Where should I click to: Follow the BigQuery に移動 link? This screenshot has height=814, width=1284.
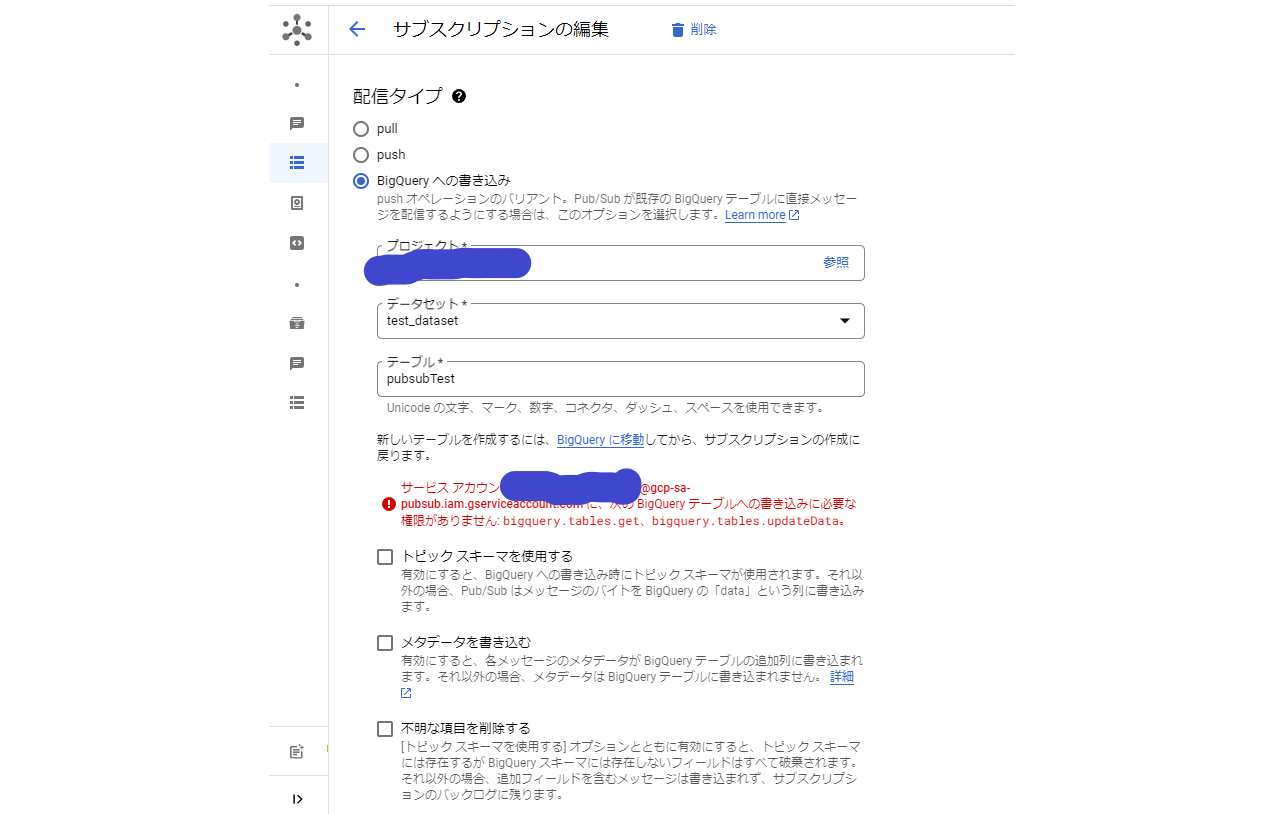pos(600,440)
